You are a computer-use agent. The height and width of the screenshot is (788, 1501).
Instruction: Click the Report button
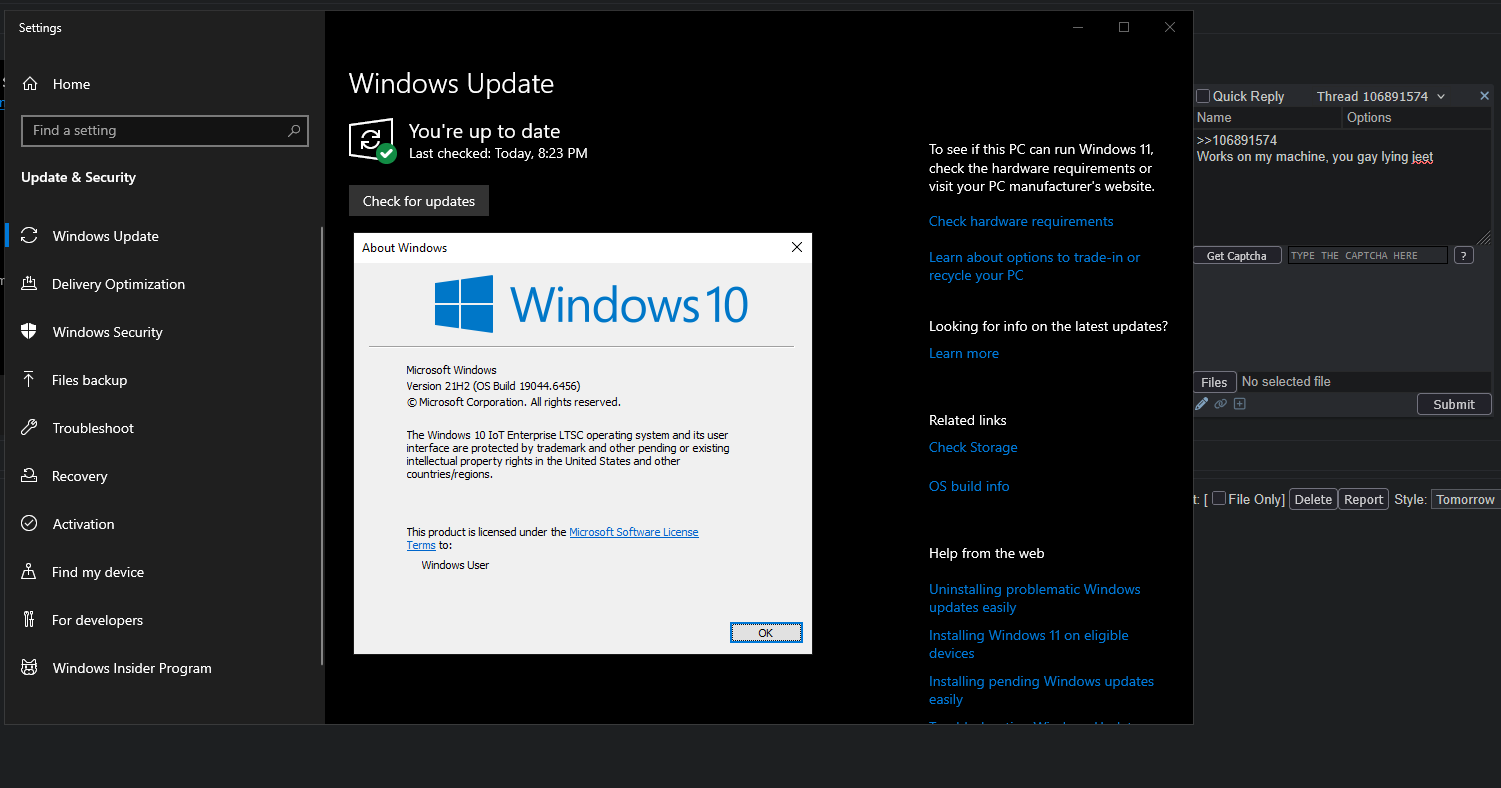tap(1363, 499)
